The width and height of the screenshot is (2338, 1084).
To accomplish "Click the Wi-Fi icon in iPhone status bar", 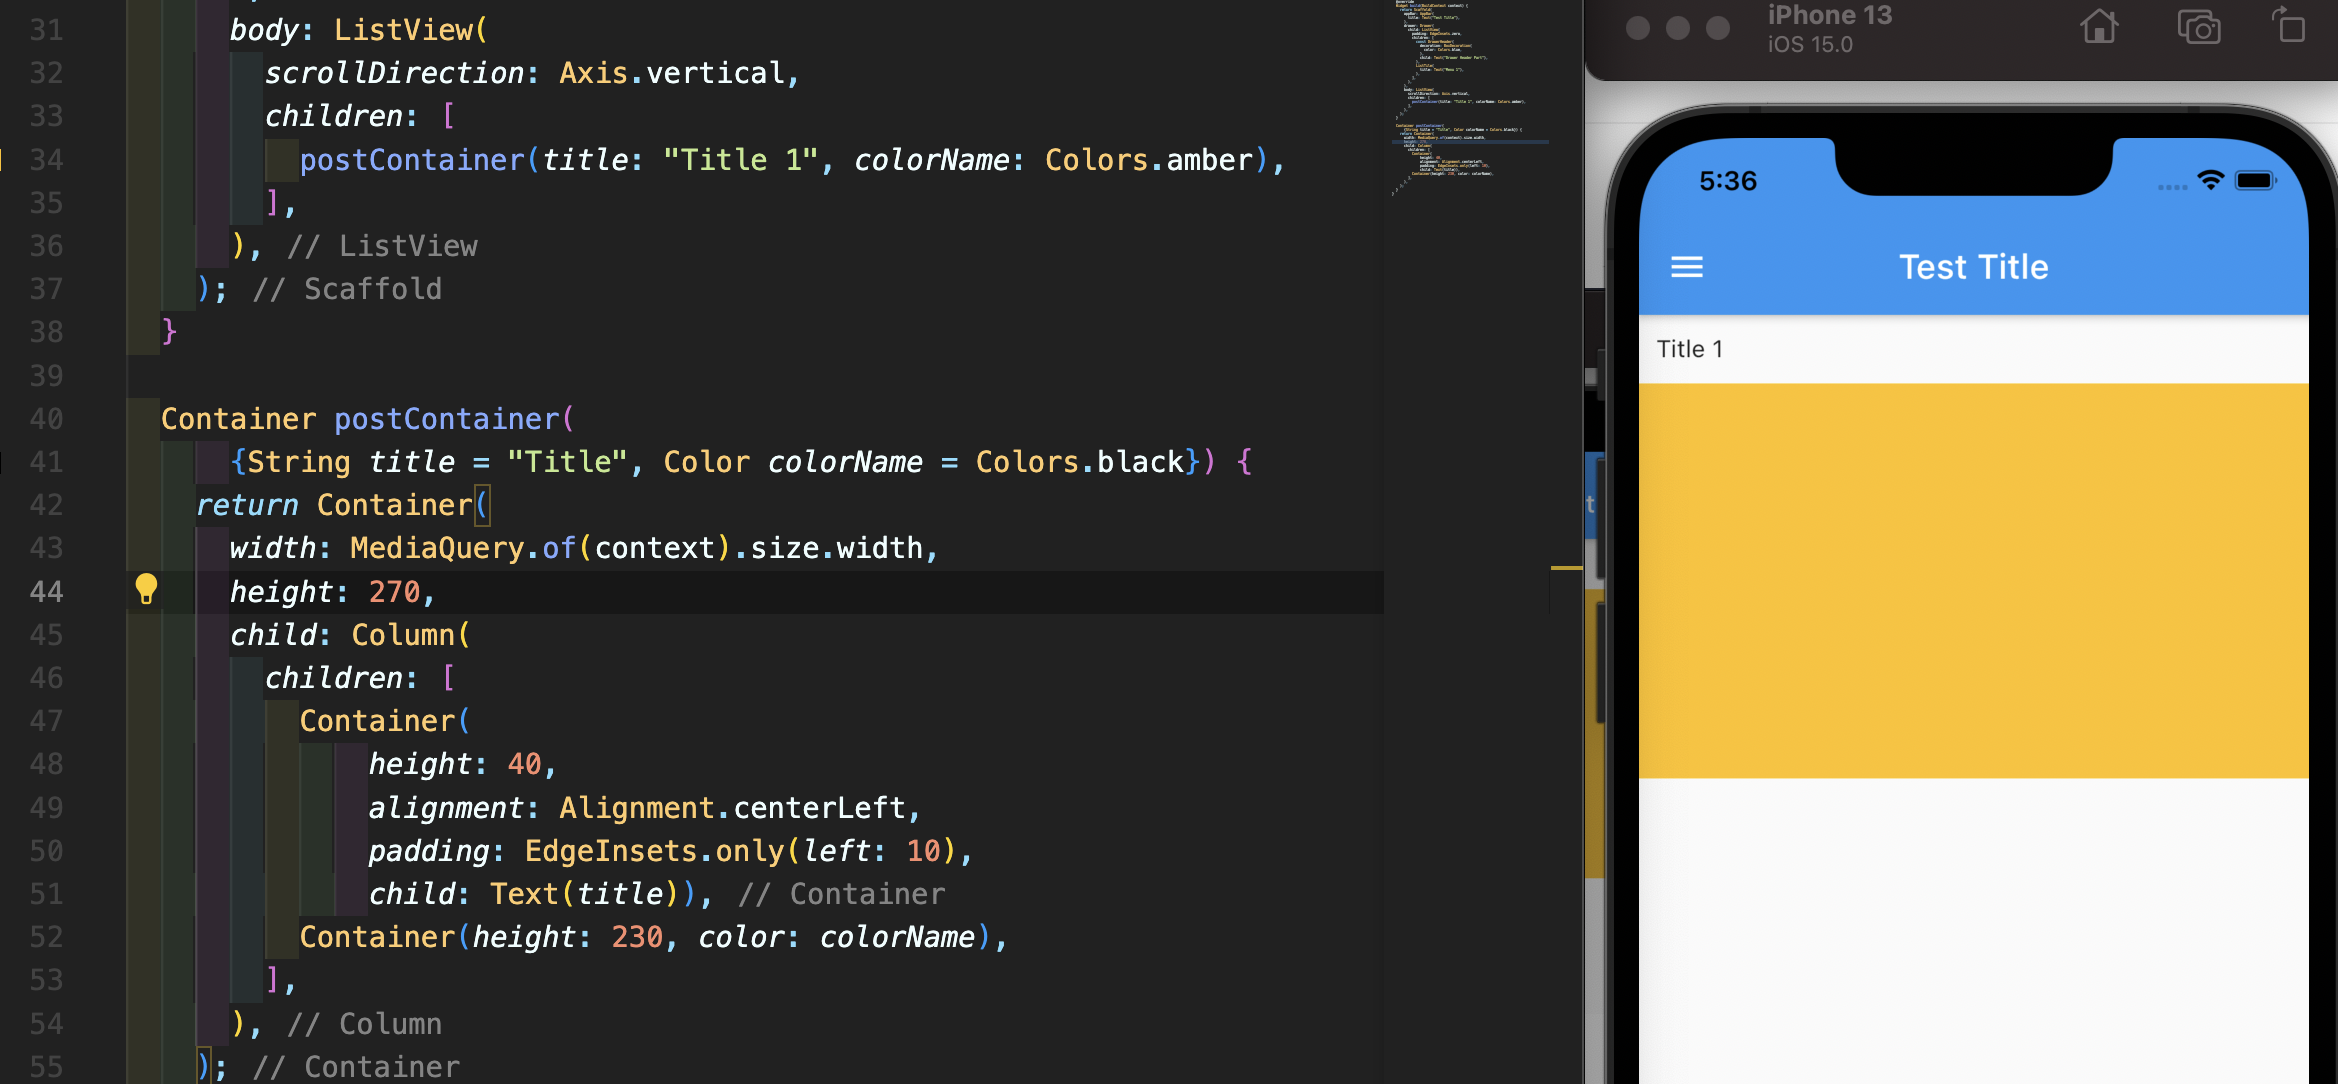I will point(2210,181).
